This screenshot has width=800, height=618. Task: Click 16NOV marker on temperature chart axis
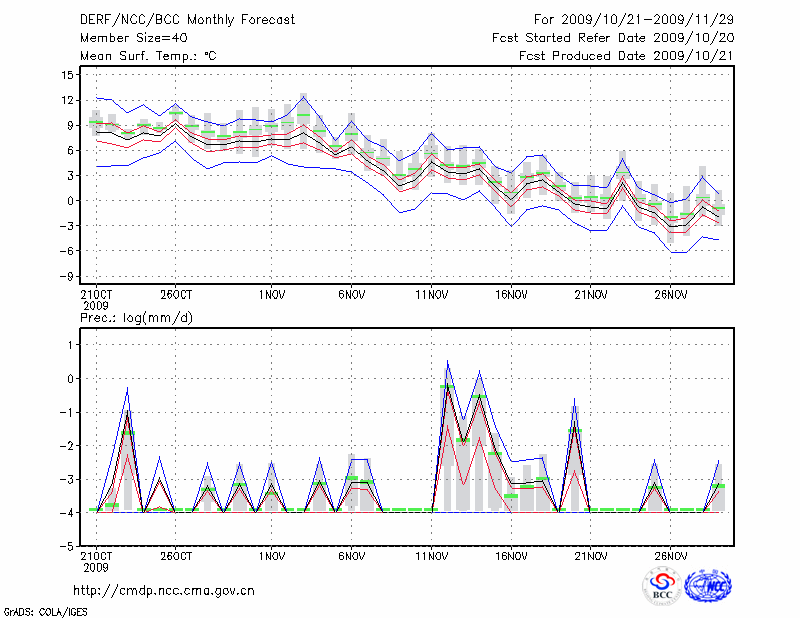pyautogui.click(x=511, y=295)
